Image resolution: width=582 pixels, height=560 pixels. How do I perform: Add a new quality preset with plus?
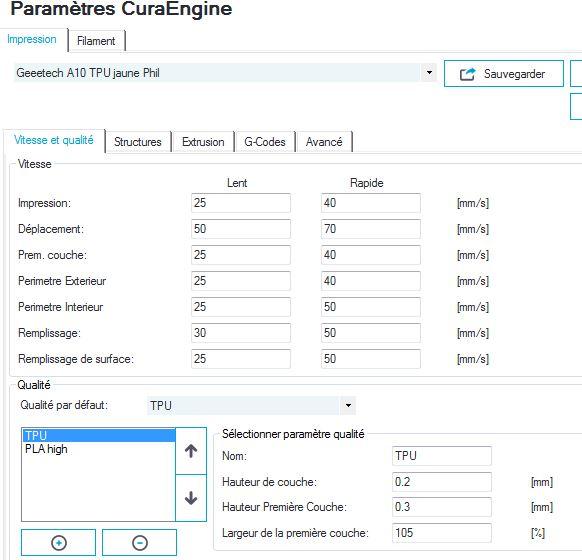coord(59,543)
